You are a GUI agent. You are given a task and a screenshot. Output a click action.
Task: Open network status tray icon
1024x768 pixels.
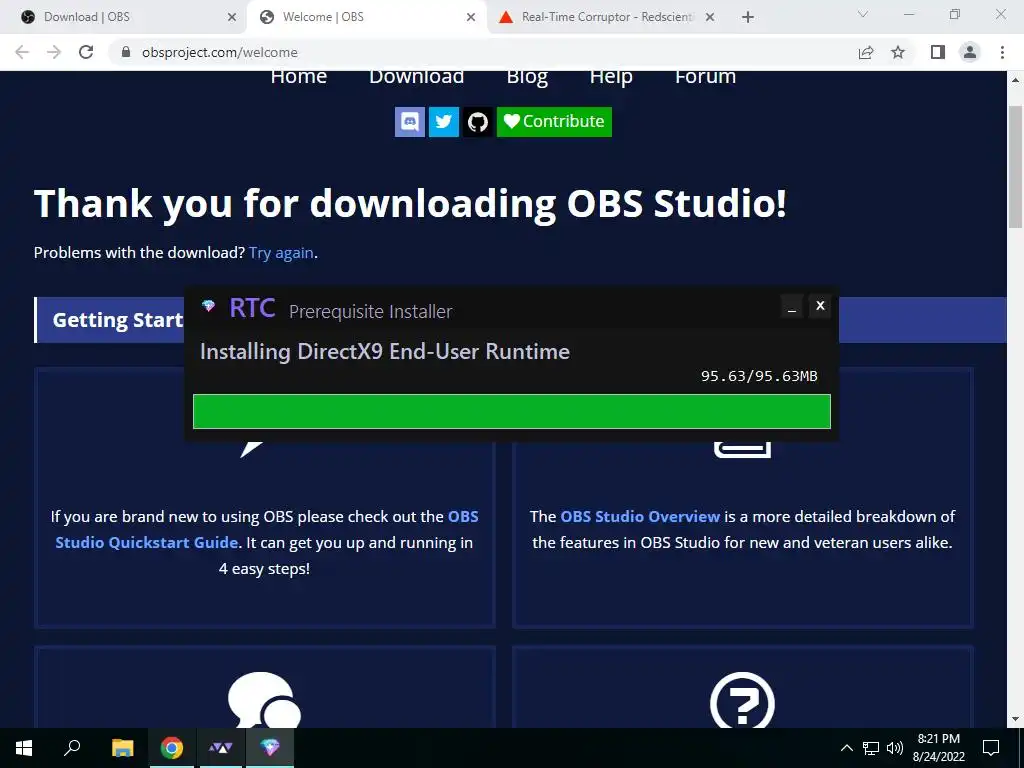(x=871, y=748)
